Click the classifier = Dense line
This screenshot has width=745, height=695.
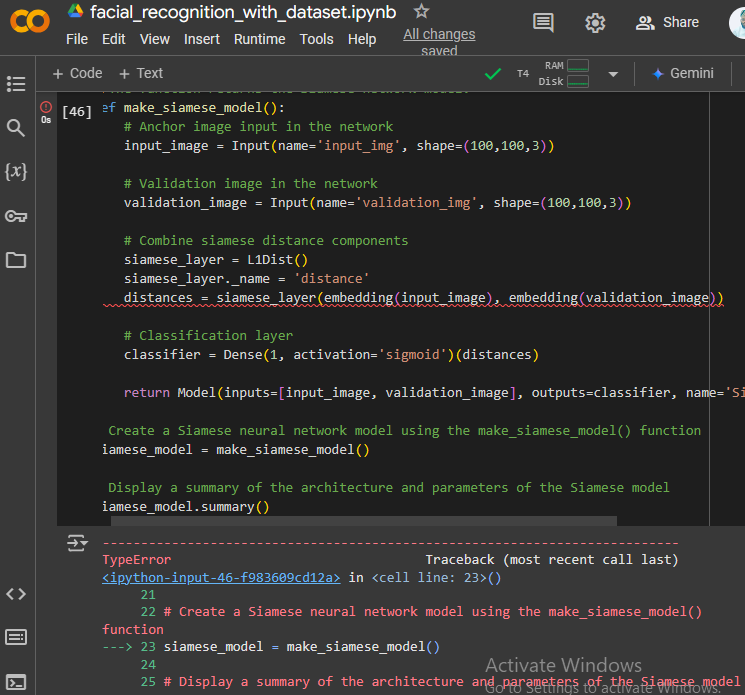pos(331,354)
